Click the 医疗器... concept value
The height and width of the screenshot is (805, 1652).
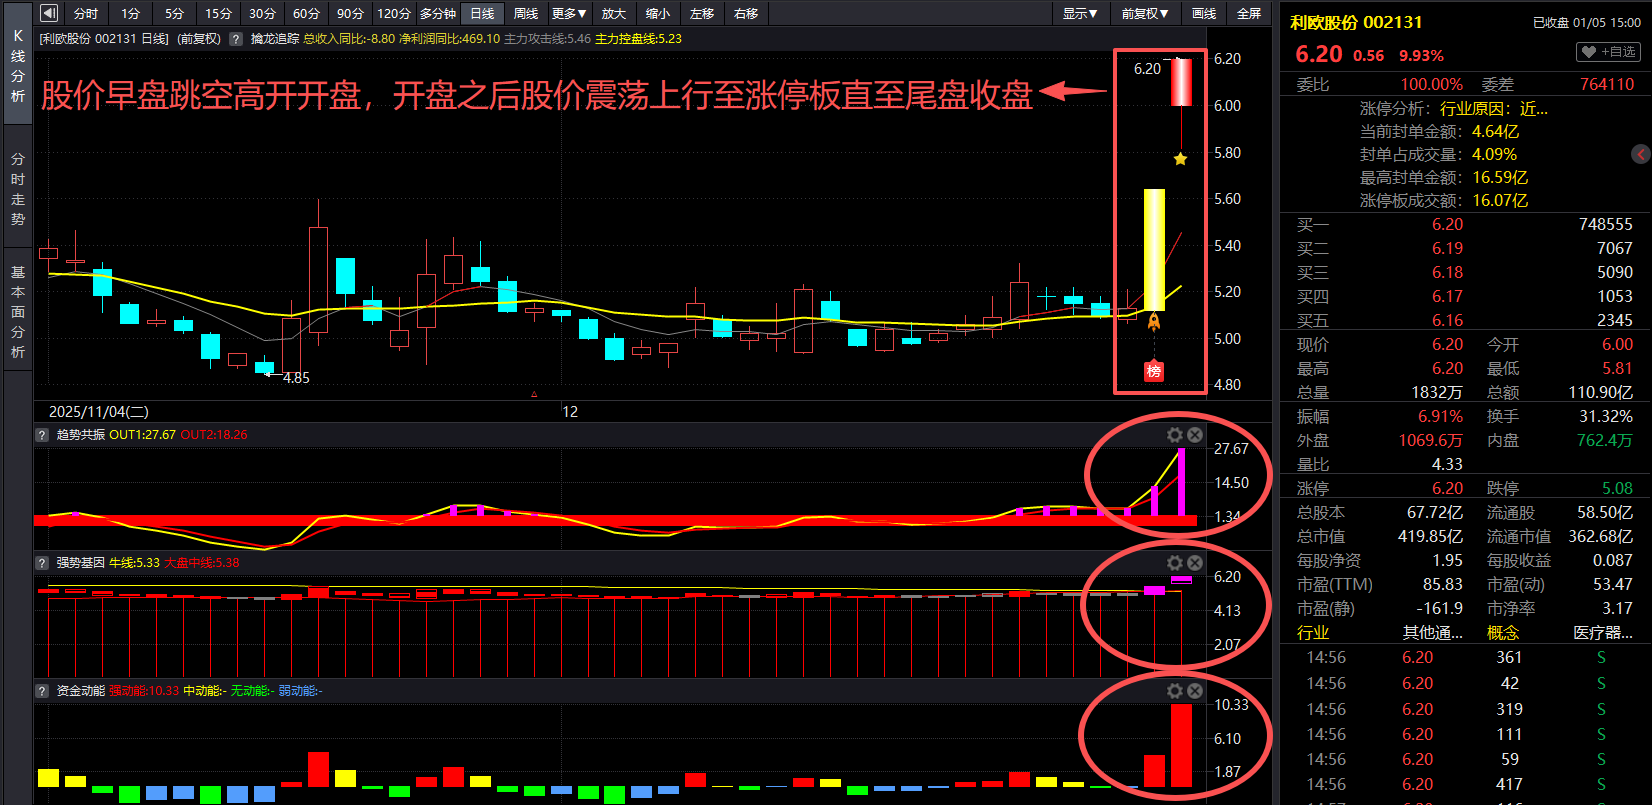point(1603,632)
